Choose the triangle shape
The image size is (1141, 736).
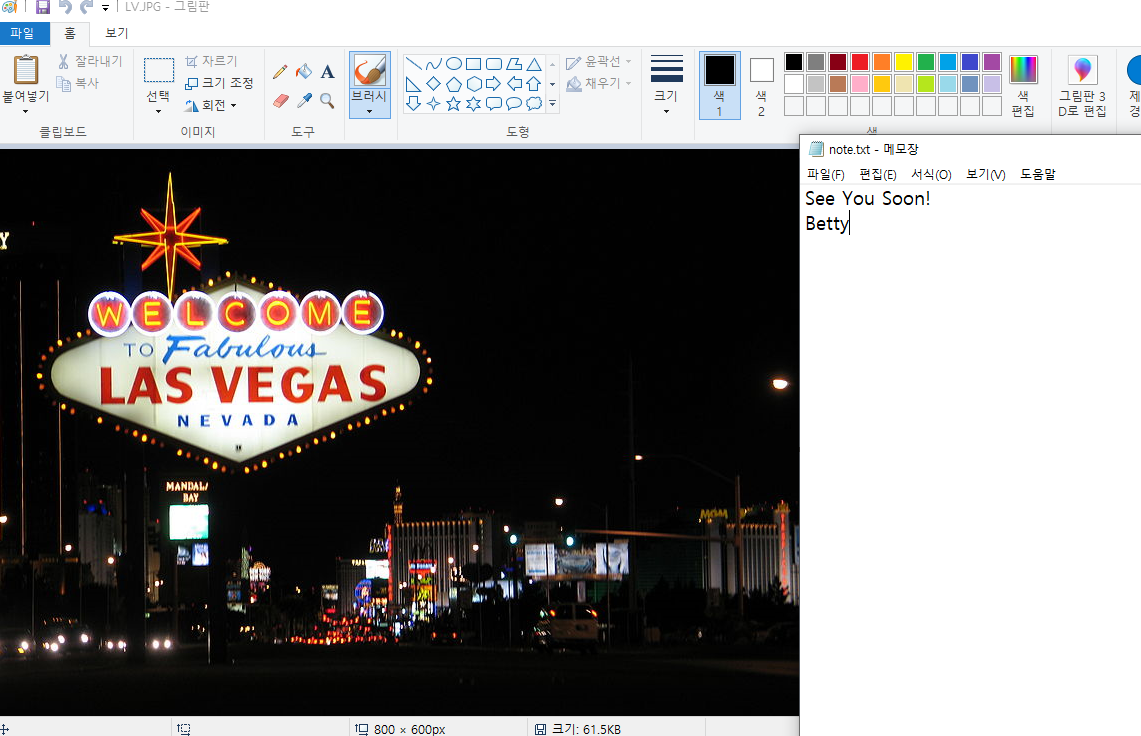(534, 63)
